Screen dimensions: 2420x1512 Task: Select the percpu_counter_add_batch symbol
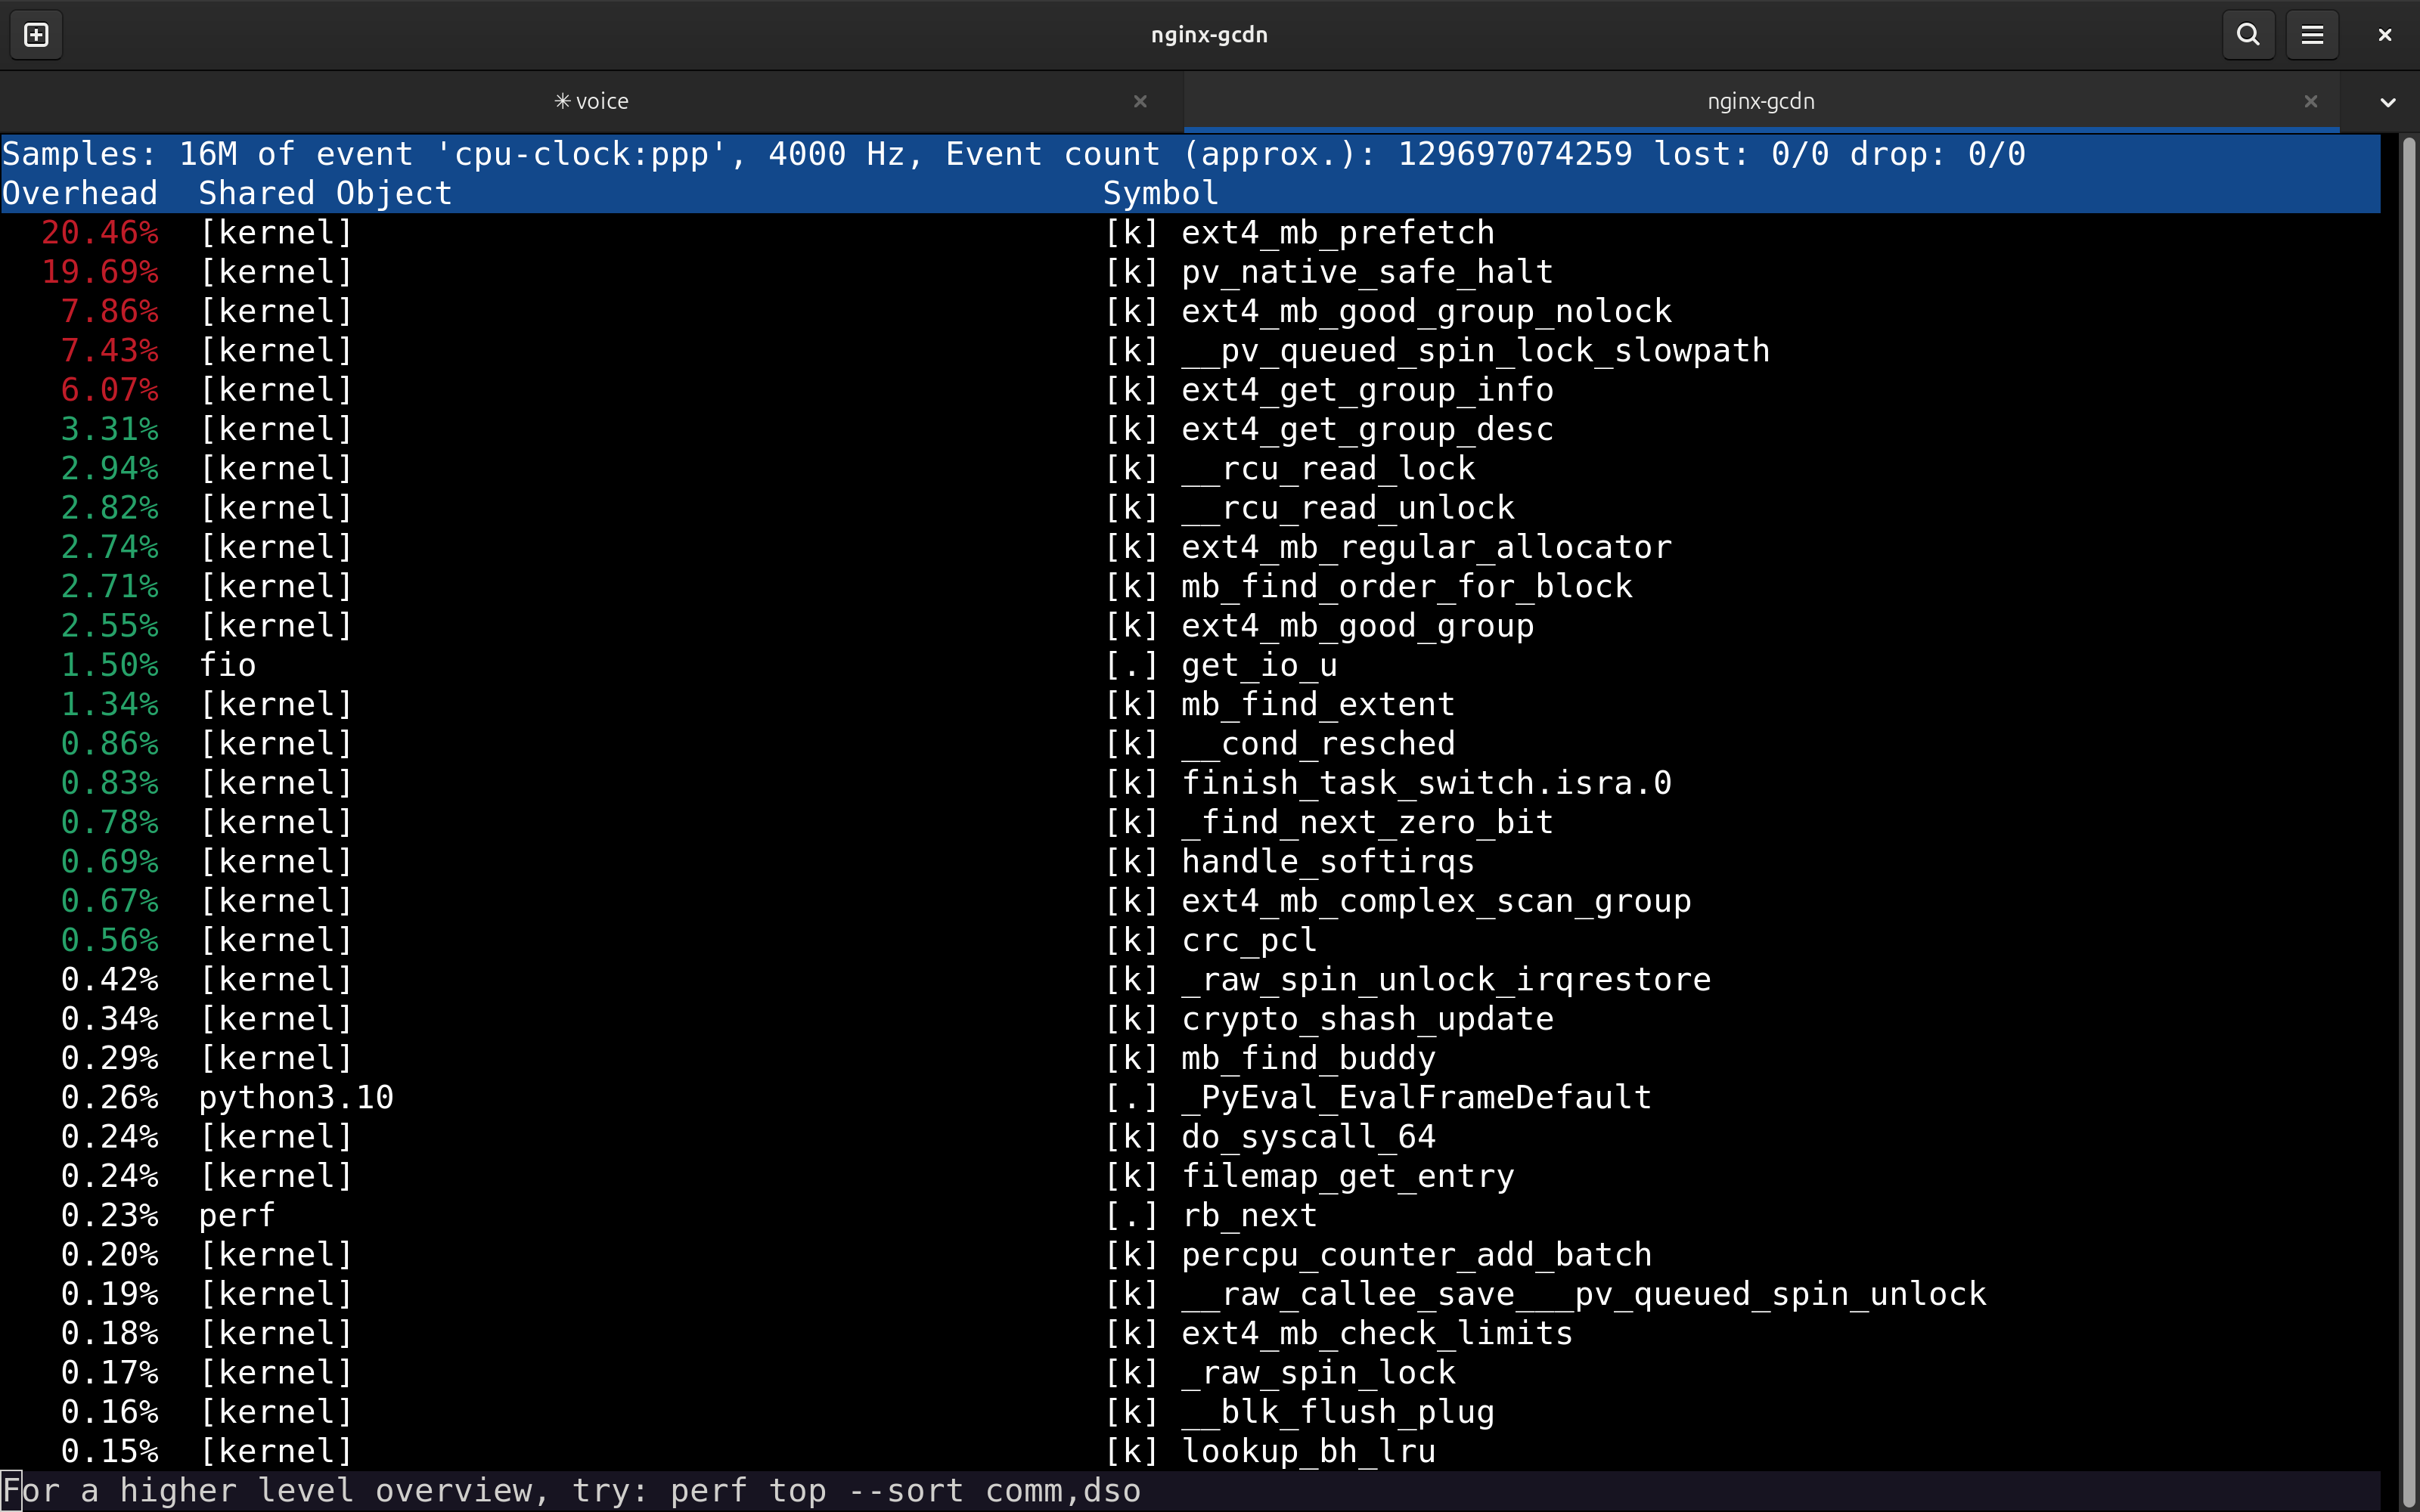(x=1416, y=1255)
